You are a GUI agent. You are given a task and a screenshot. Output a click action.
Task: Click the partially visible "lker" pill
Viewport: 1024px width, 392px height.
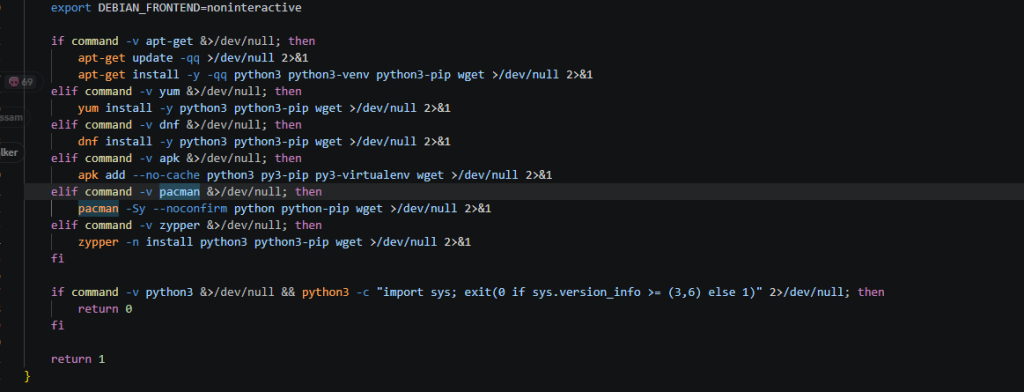[x=11, y=152]
